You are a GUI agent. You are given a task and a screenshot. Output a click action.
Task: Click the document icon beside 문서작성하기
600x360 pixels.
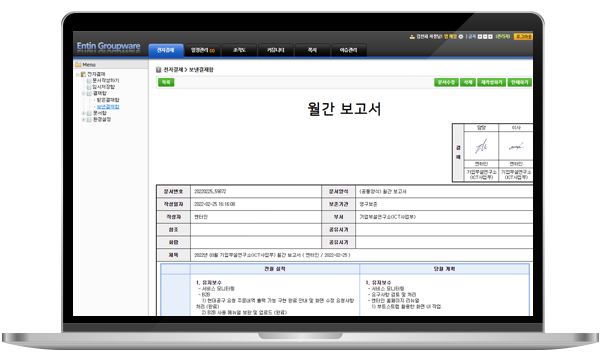89,81
